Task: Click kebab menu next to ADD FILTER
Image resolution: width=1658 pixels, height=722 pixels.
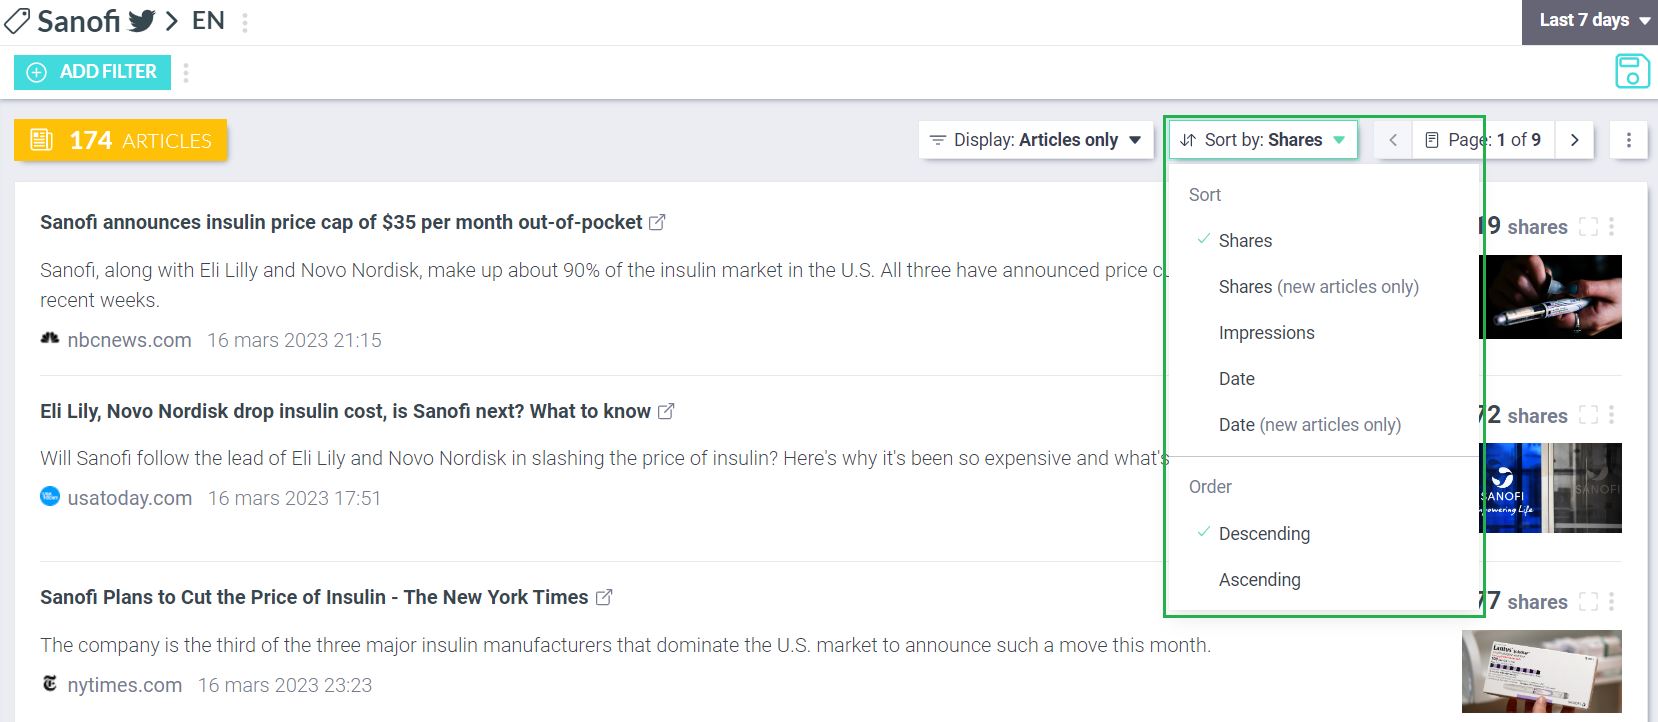Action: pos(186,72)
